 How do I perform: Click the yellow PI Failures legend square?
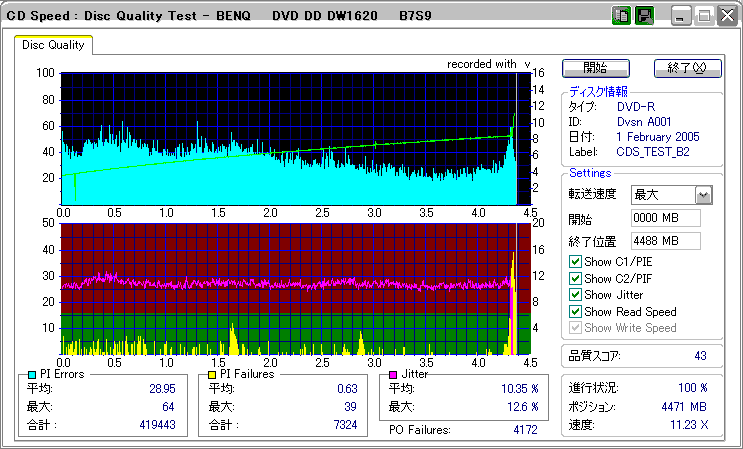point(214,374)
